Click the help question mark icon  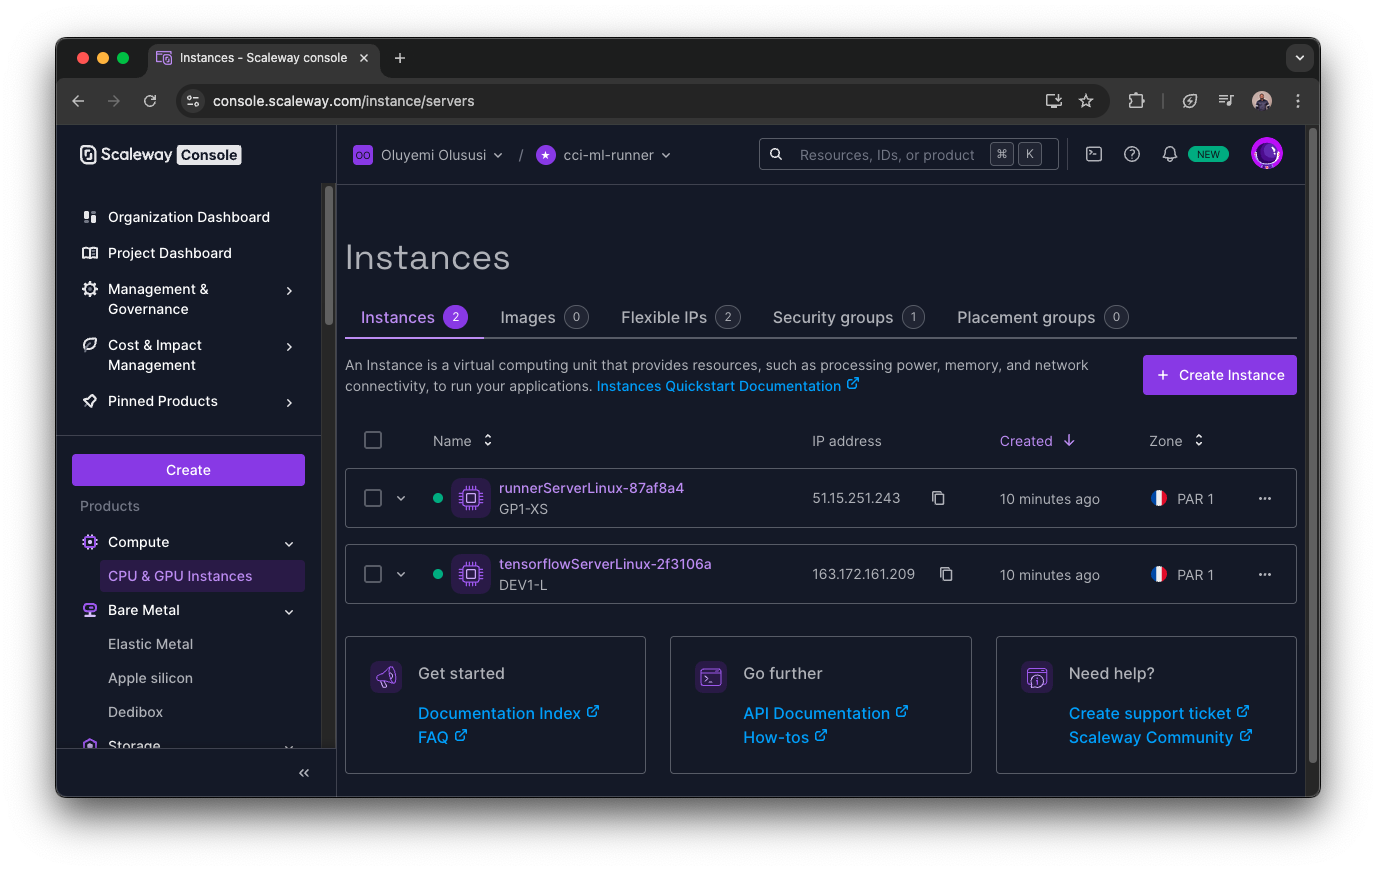point(1131,154)
